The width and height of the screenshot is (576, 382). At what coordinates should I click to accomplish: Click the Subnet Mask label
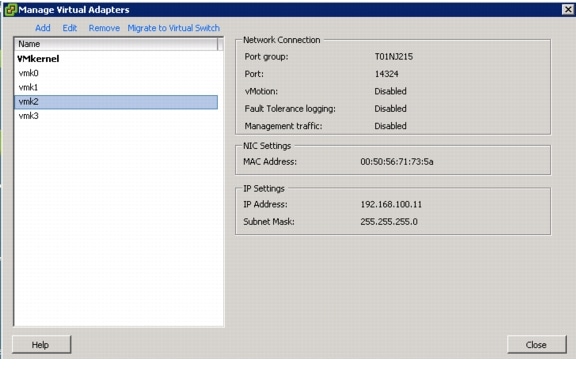click(x=269, y=221)
